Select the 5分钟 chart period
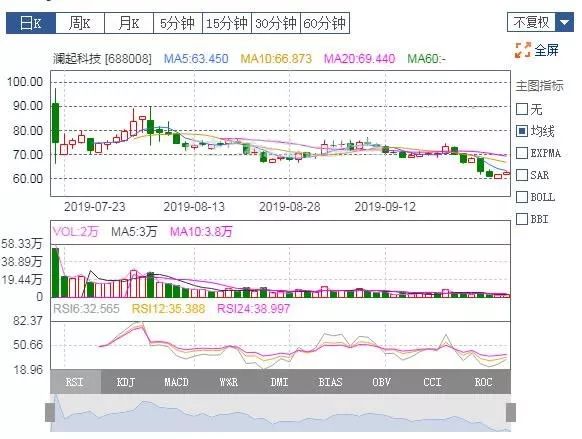Viewport: 582px width, 439px height. [x=178, y=23]
